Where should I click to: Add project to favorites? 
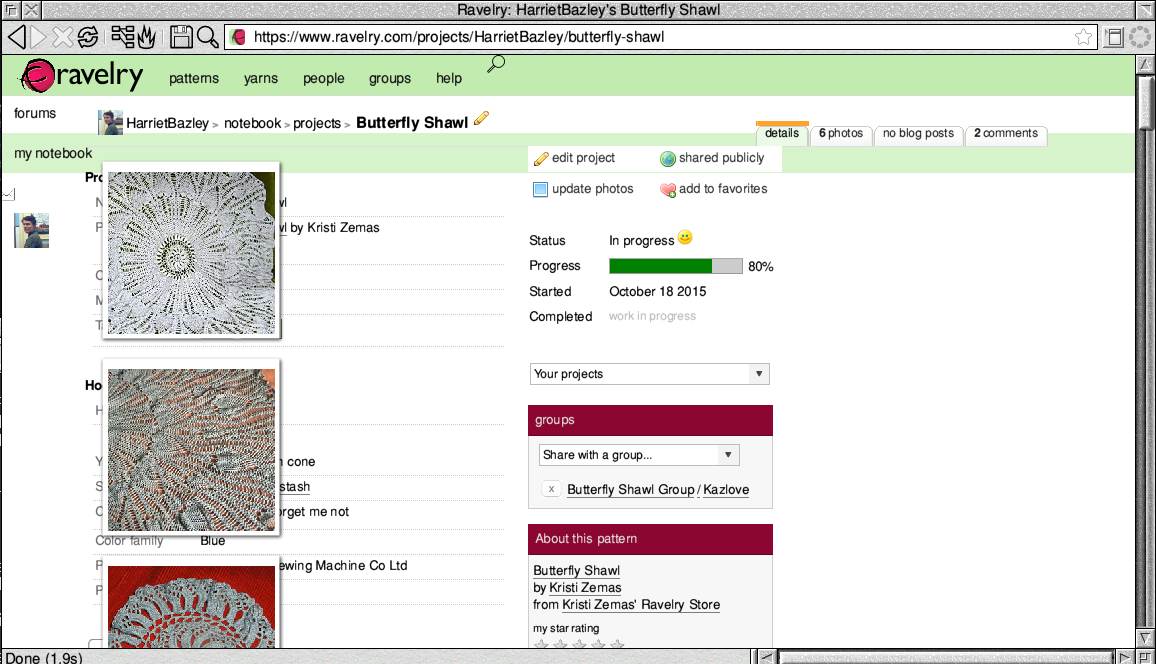714,189
